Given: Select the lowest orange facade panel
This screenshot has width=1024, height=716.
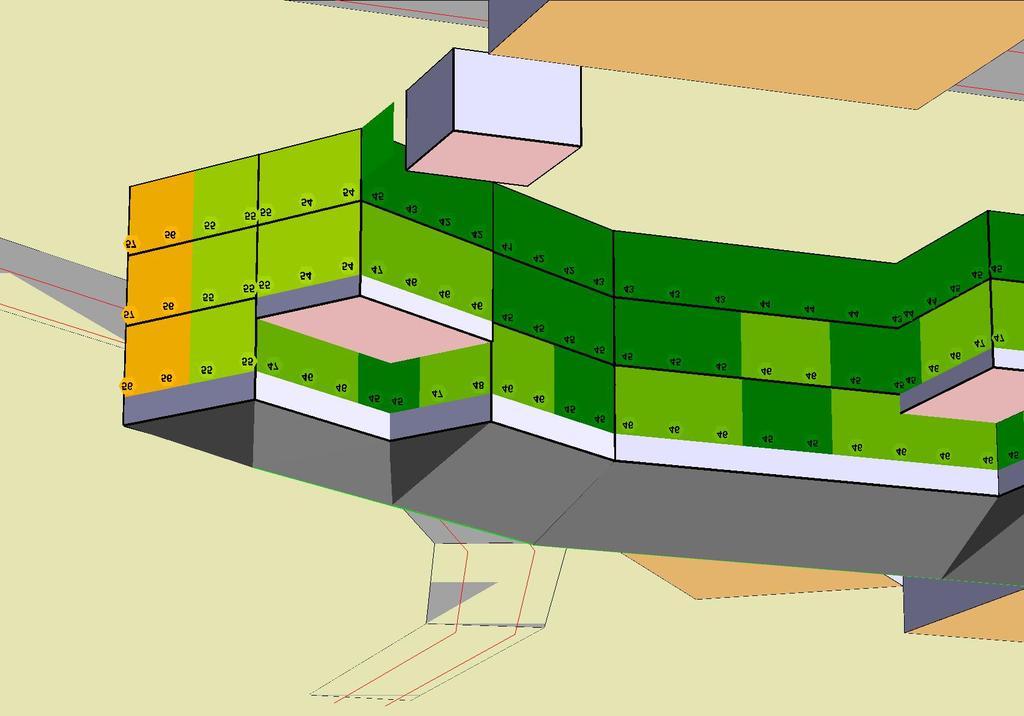Looking at the screenshot, I should [x=157, y=354].
